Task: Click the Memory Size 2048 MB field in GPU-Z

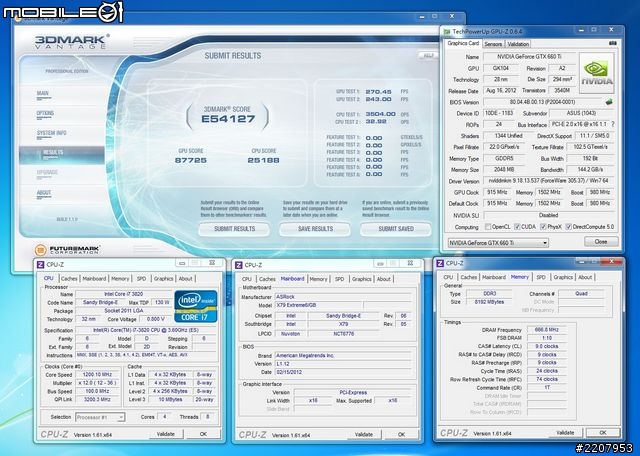Action: click(x=504, y=169)
